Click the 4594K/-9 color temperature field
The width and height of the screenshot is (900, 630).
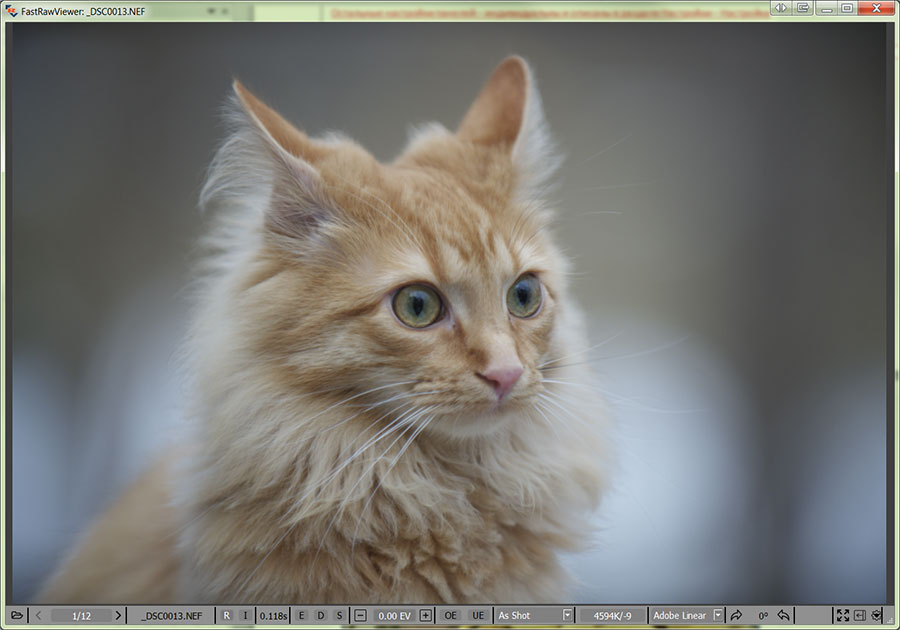[x=613, y=615]
